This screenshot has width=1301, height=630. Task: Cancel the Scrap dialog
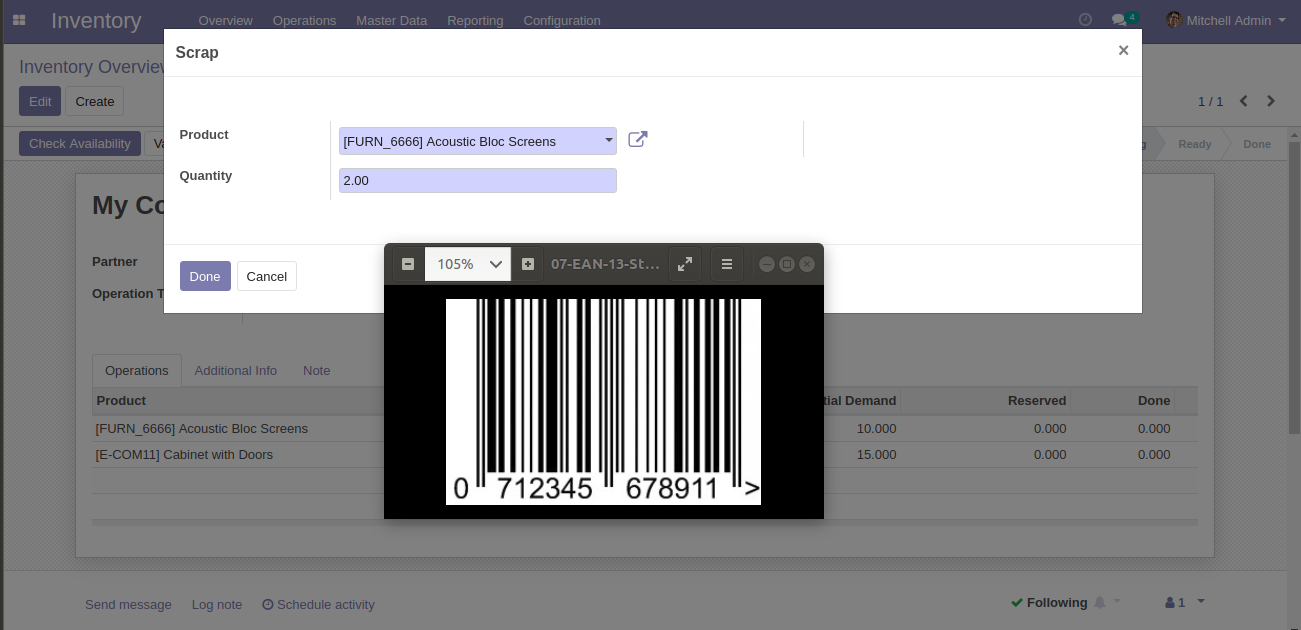point(267,276)
